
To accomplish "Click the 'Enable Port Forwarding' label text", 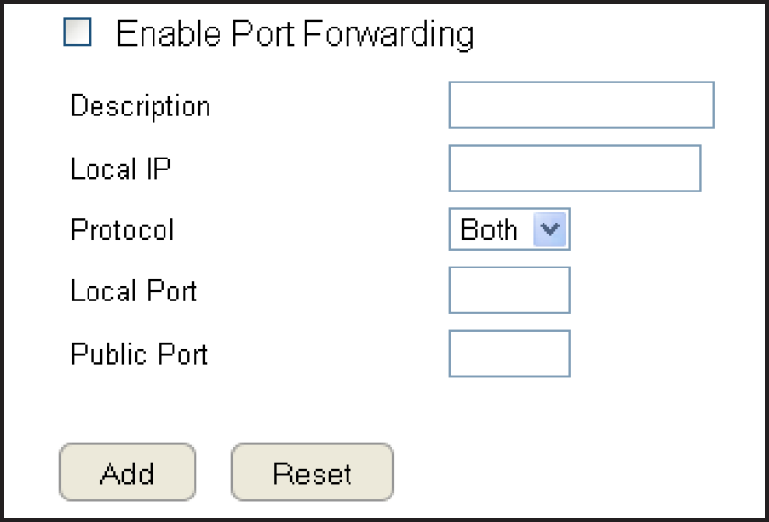I will 295,35.
